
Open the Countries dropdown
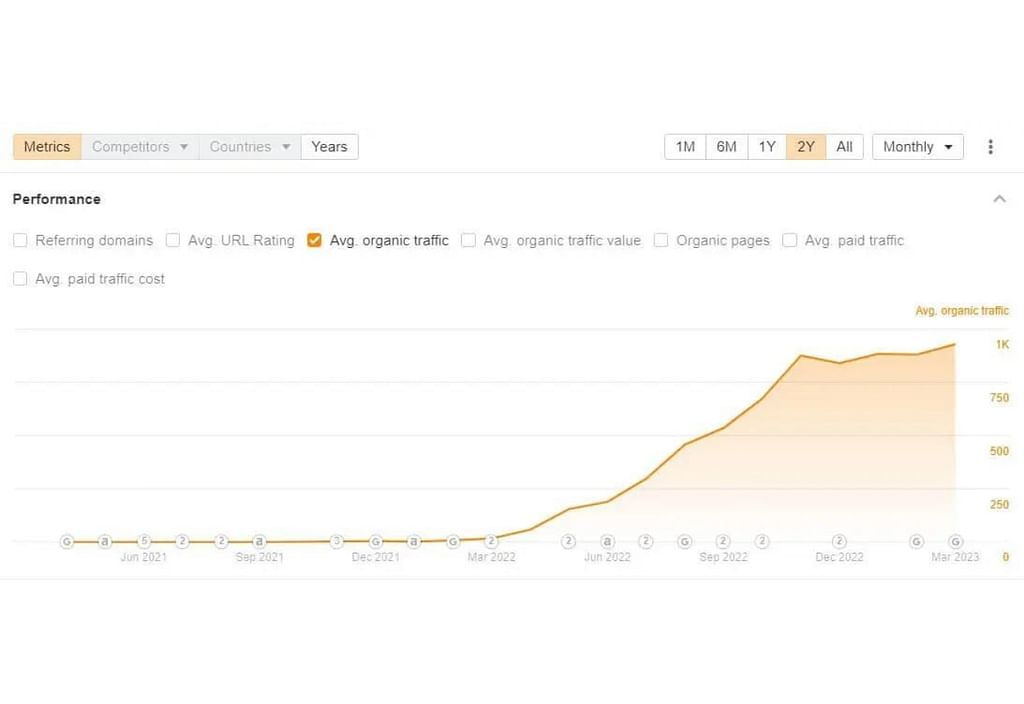pyautogui.click(x=250, y=147)
